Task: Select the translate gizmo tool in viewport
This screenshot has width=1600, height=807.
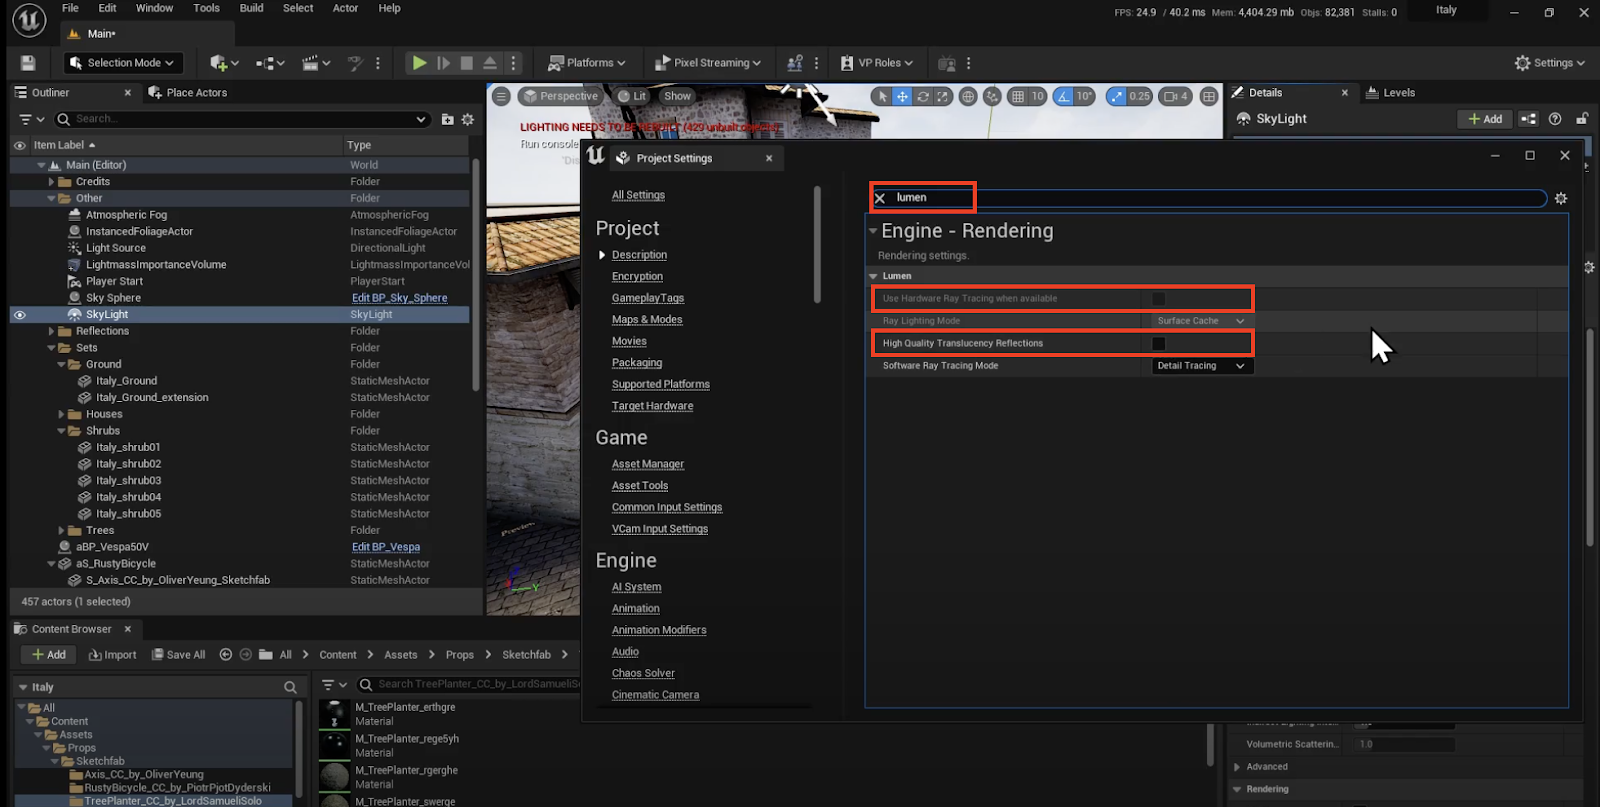Action: coord(902,97)
